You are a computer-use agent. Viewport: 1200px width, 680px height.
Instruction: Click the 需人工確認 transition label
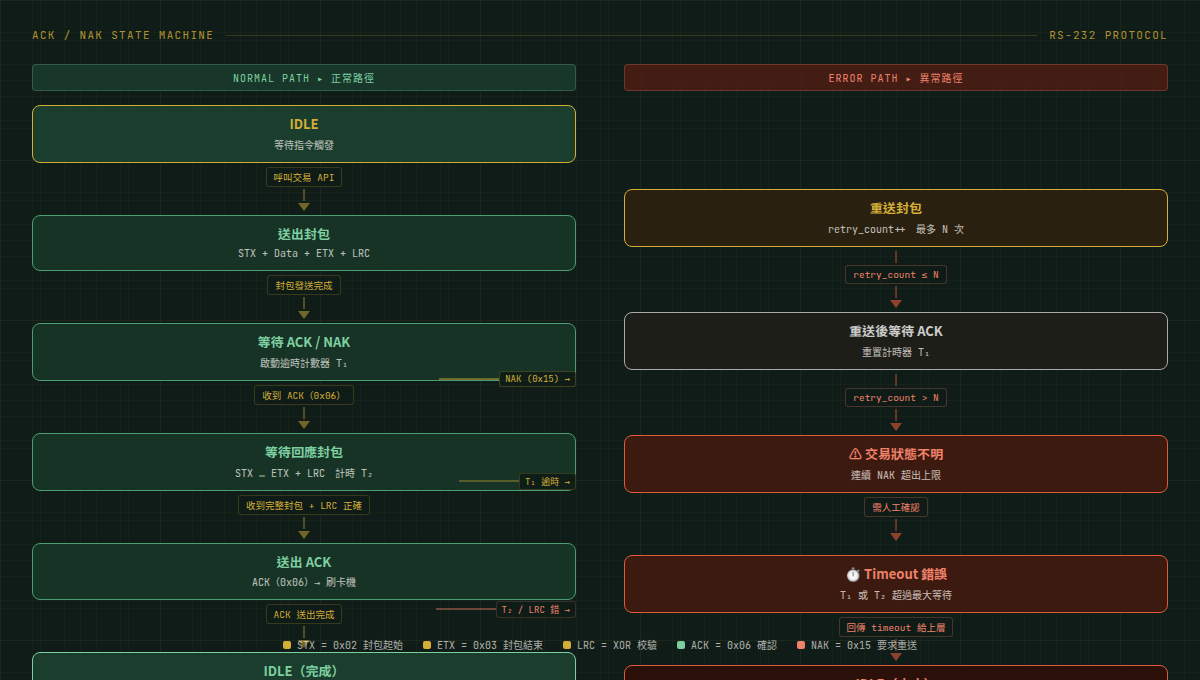pyautogui.click(x=896, y=507)
